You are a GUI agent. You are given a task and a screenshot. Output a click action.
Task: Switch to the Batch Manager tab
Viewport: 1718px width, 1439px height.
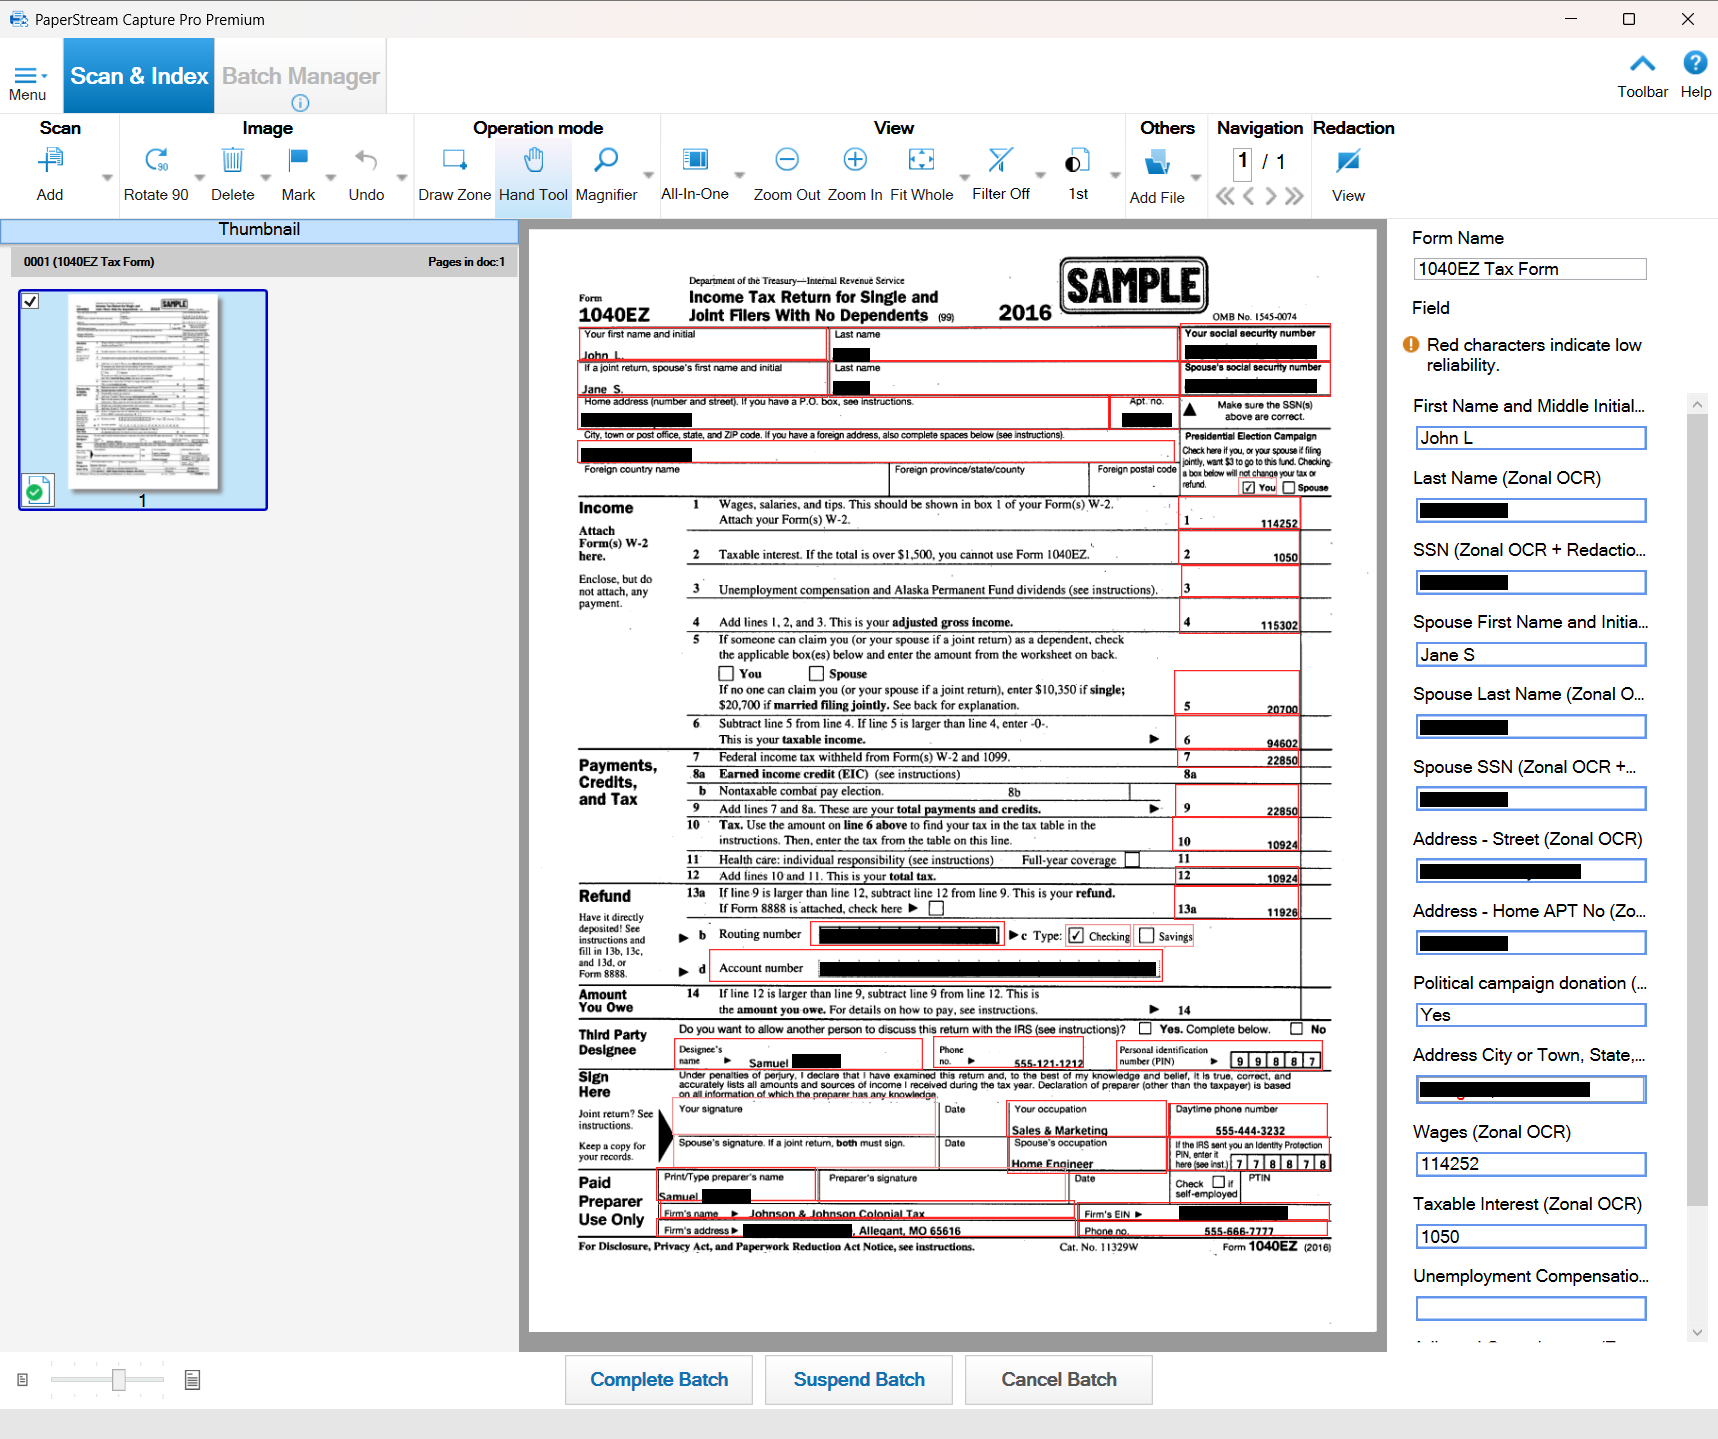pos(301,76)
